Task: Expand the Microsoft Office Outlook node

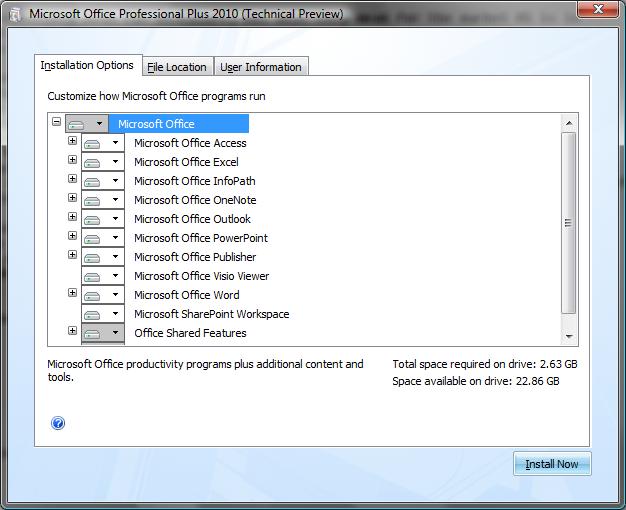Action: pos(72,216)
